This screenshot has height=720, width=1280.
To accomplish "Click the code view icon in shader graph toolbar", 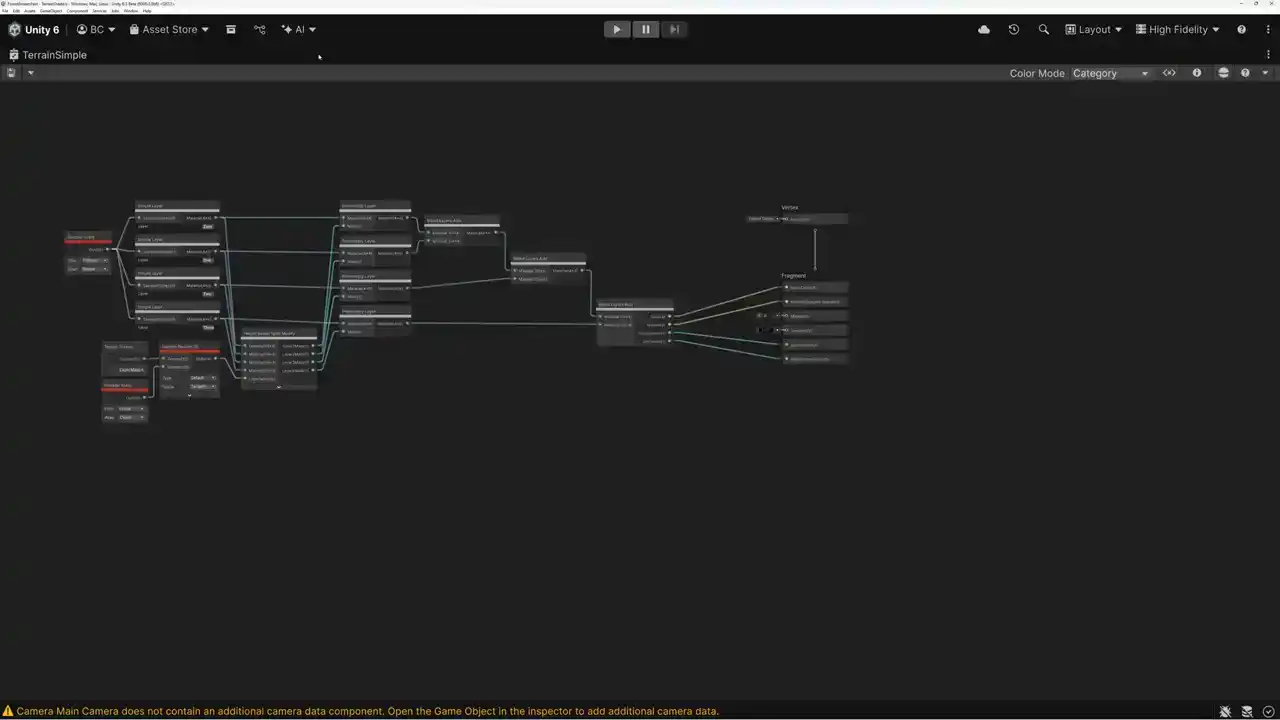I will click(1169, 72).
